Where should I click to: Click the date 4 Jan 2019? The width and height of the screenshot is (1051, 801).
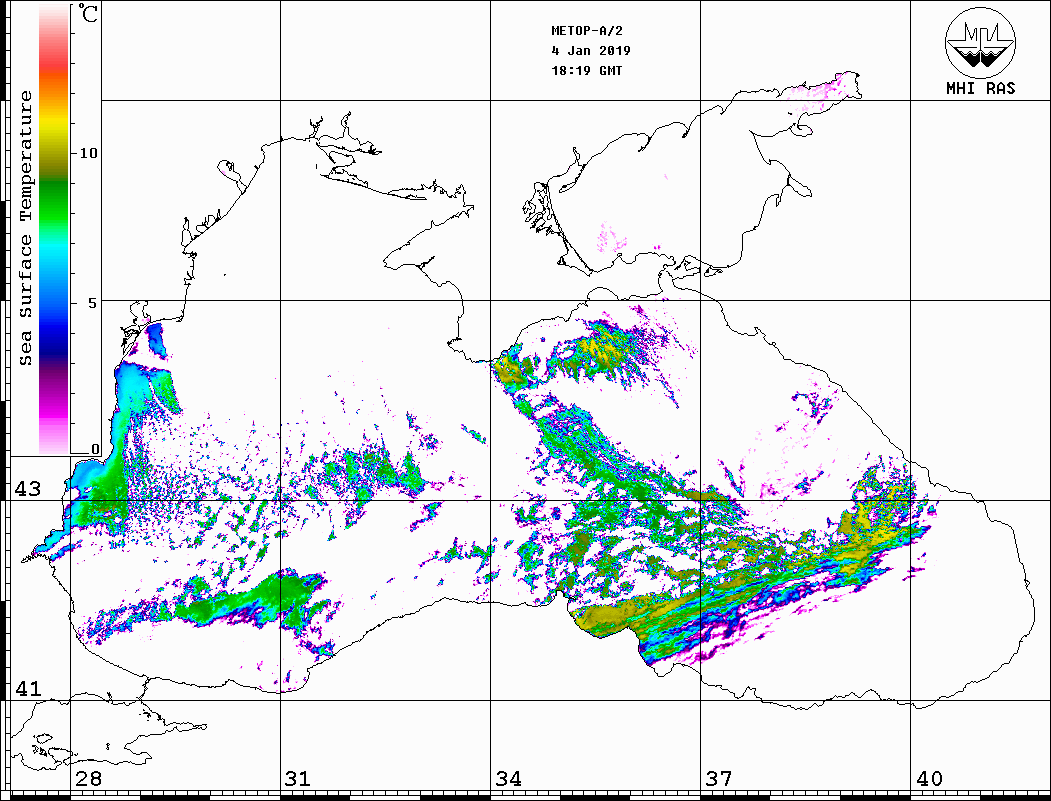591,51
